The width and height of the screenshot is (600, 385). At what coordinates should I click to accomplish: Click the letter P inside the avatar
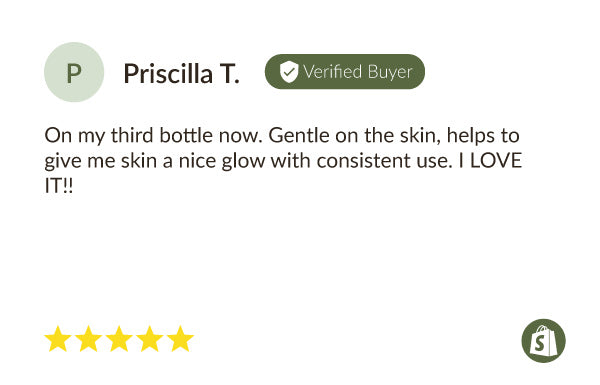pyautogui.click(x=74, y=73)
